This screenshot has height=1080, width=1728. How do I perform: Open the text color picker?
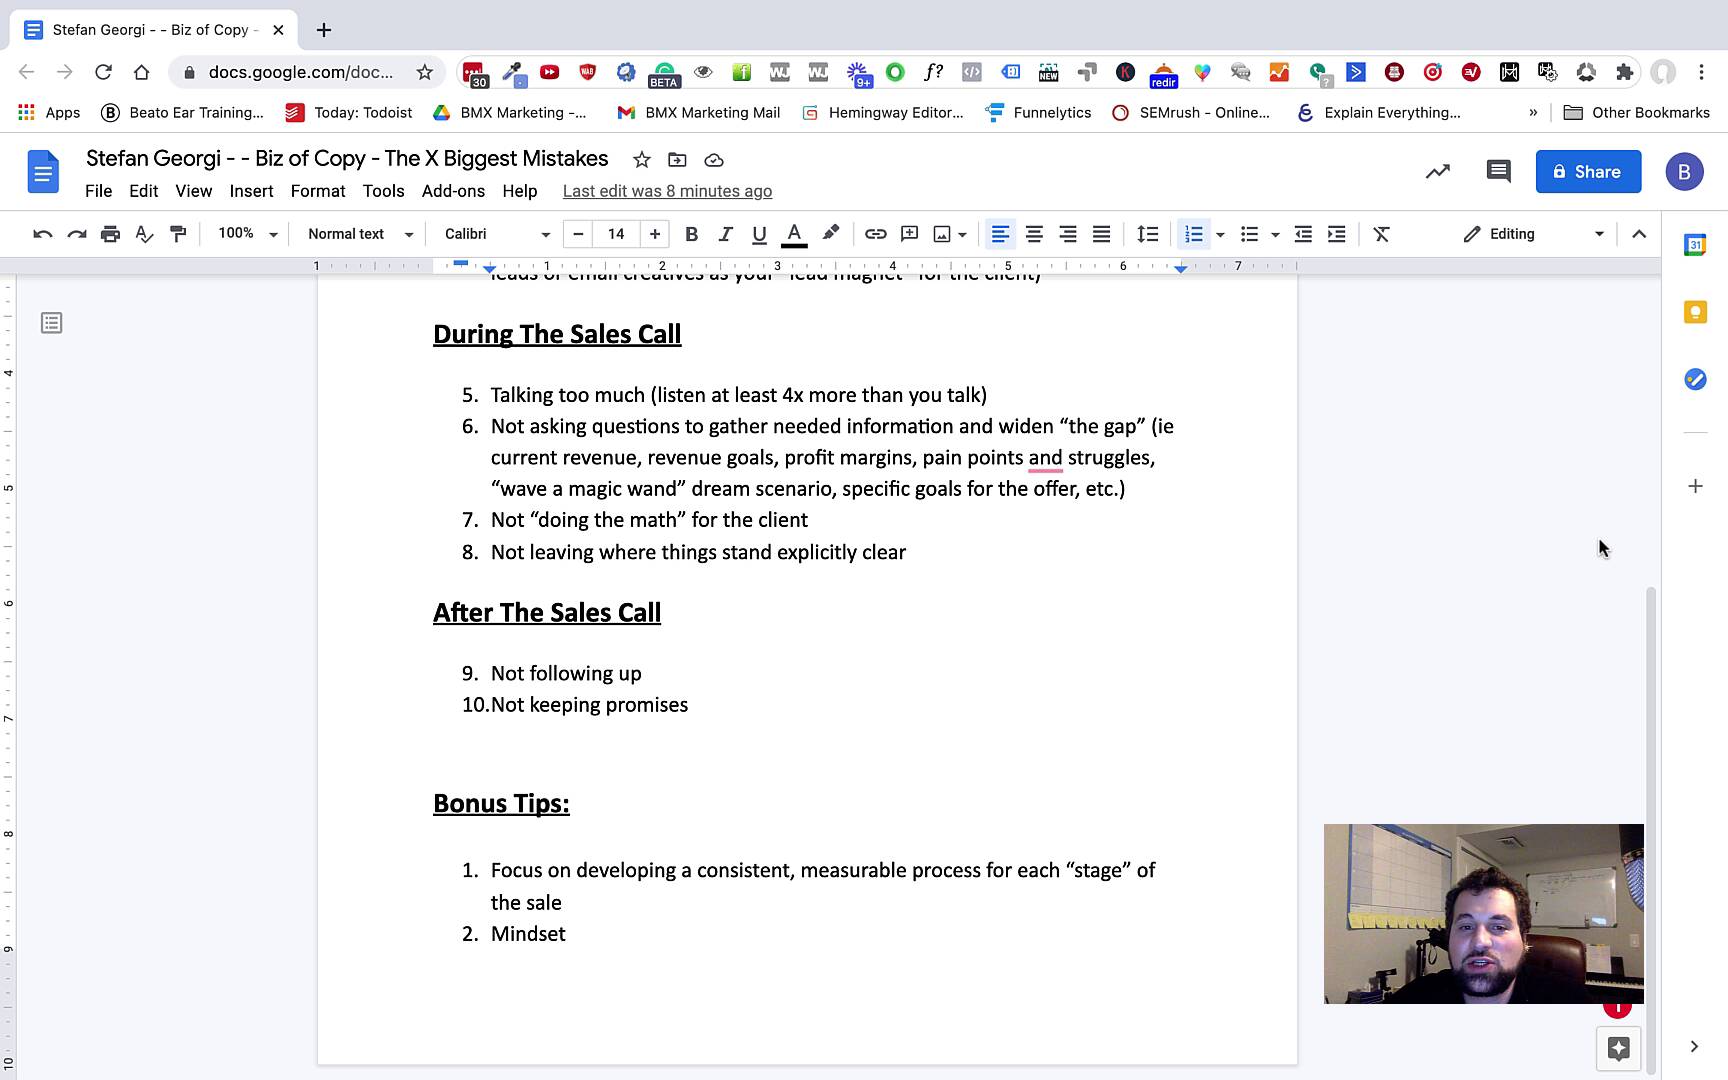(x=794, y=234)
